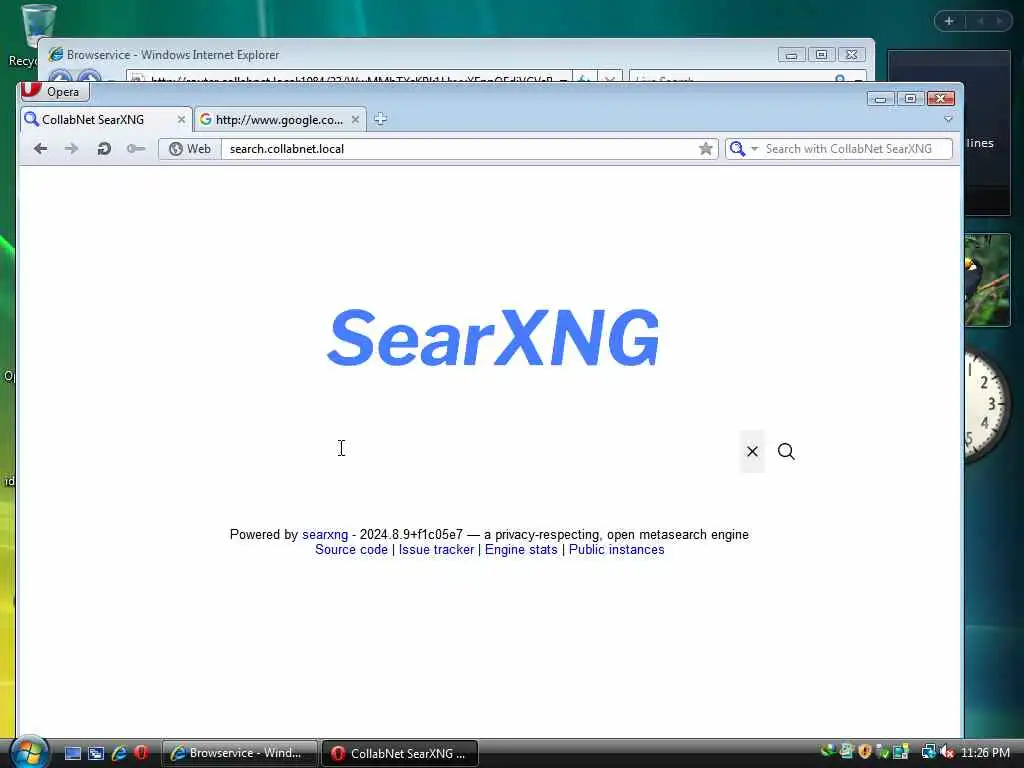Screen dimensions: 1024x768
Task: Click the taskbar clock 11:26 PM
Action: tap(985, 753)
